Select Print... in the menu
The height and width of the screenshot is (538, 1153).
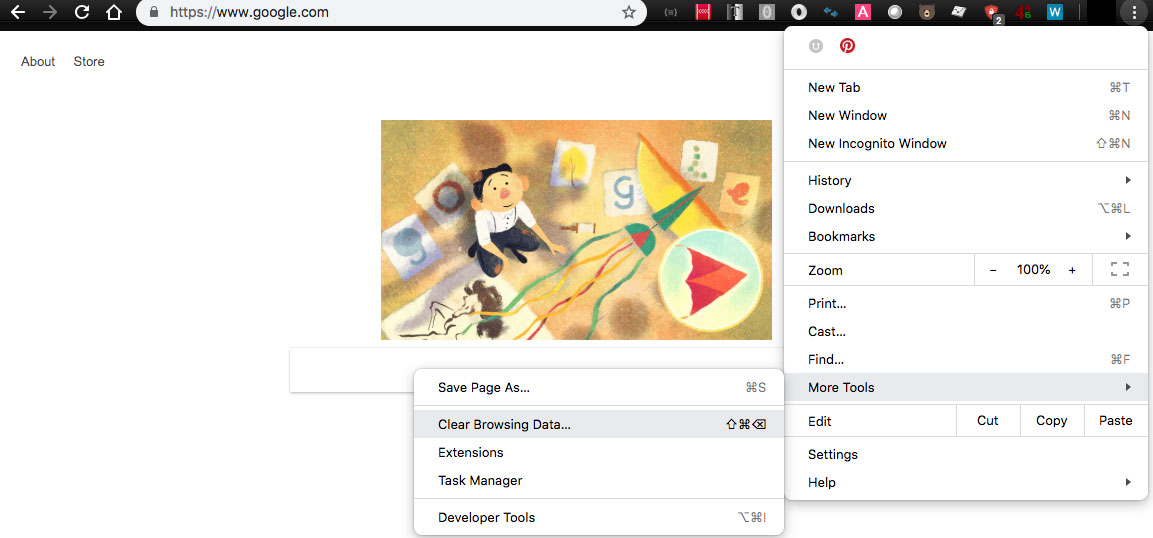(x=966, y=303)
